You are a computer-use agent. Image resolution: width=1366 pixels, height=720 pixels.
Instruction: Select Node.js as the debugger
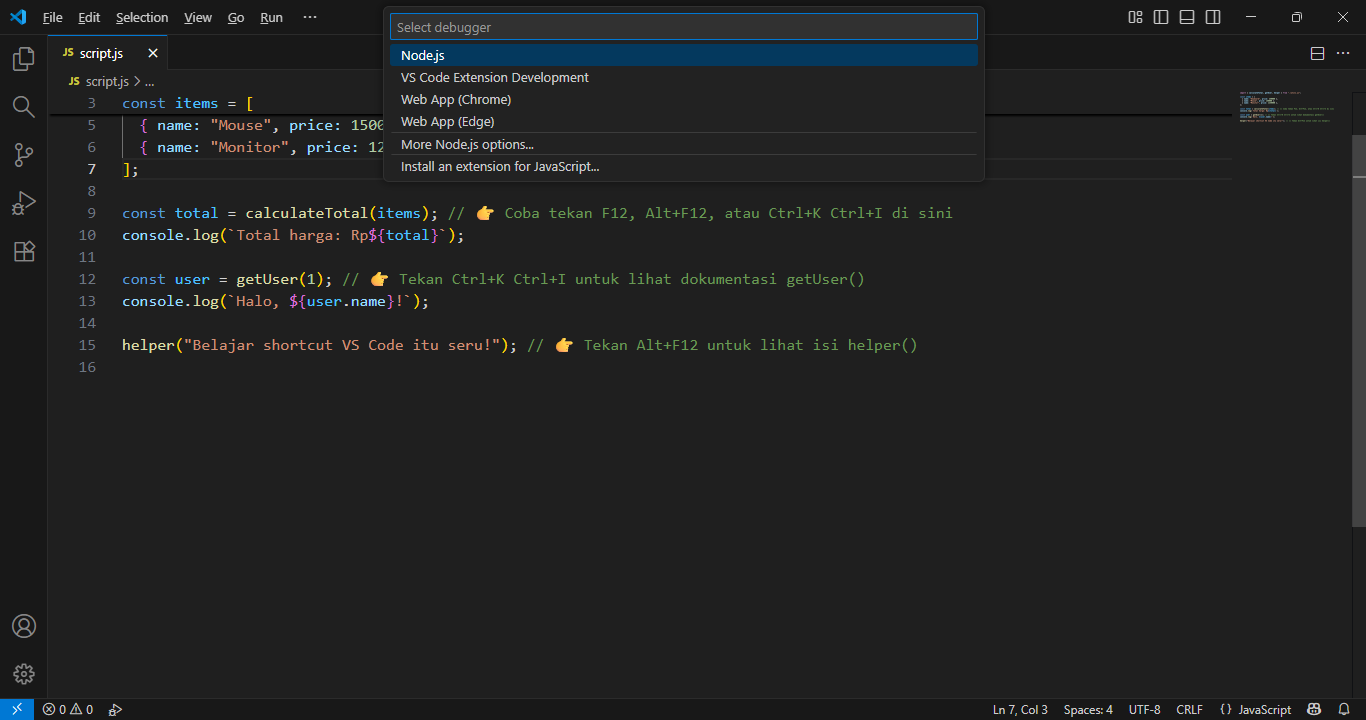pyautogui.click(x=422, y=55)
